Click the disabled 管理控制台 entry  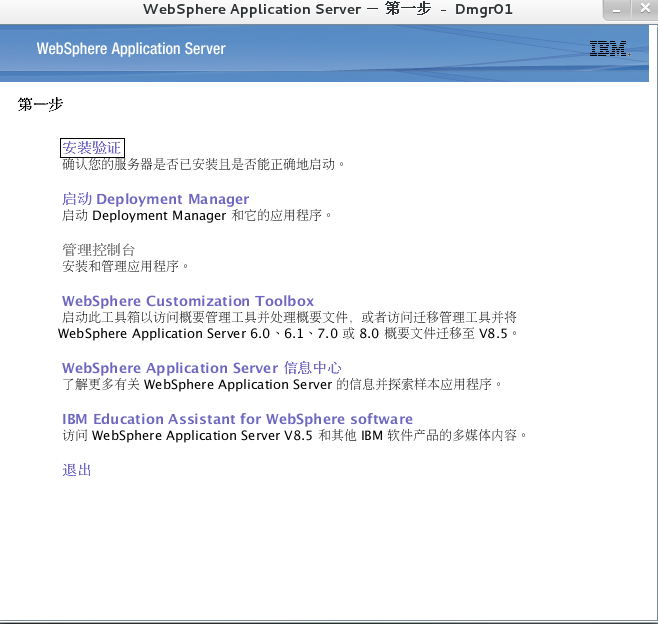[99, 250]
